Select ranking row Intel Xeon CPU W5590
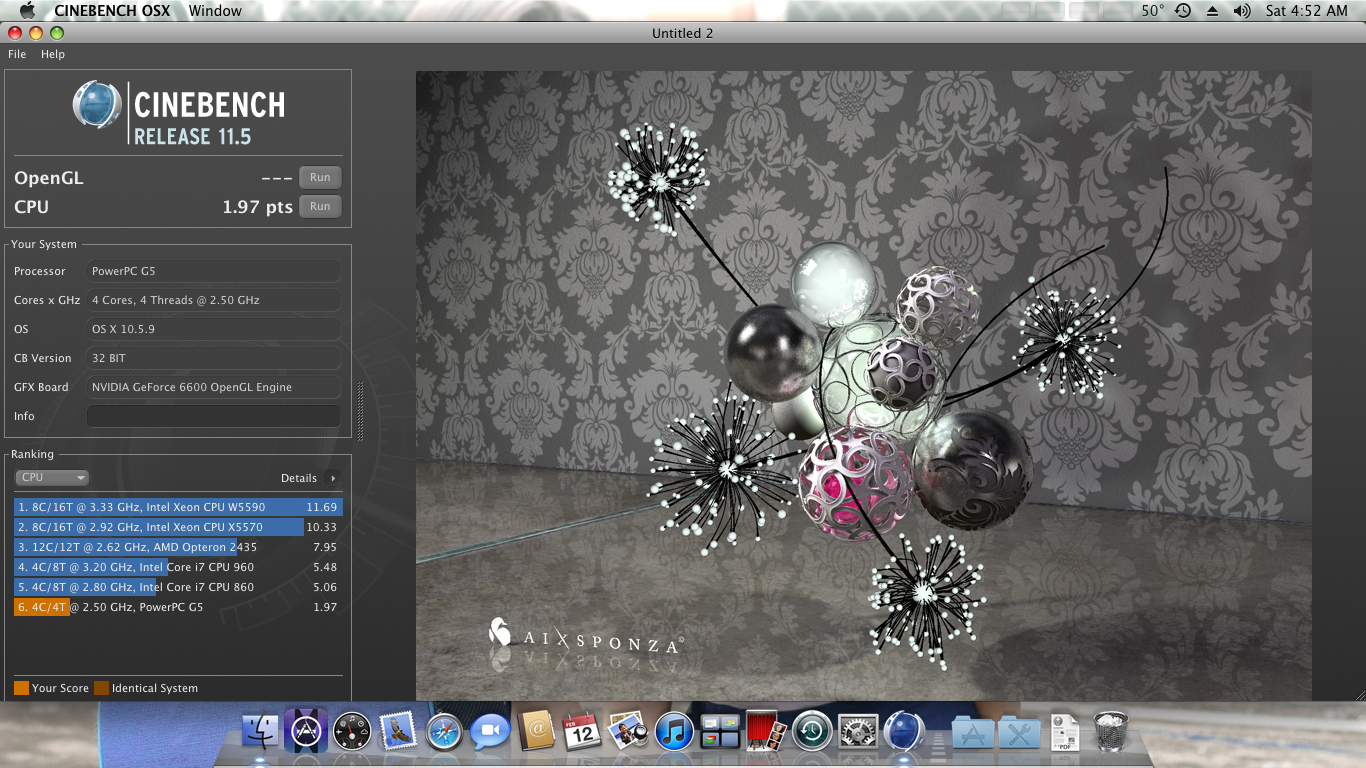Image resolution: width=1366 pixels, height=768 pixels. [x=178, y=507]
